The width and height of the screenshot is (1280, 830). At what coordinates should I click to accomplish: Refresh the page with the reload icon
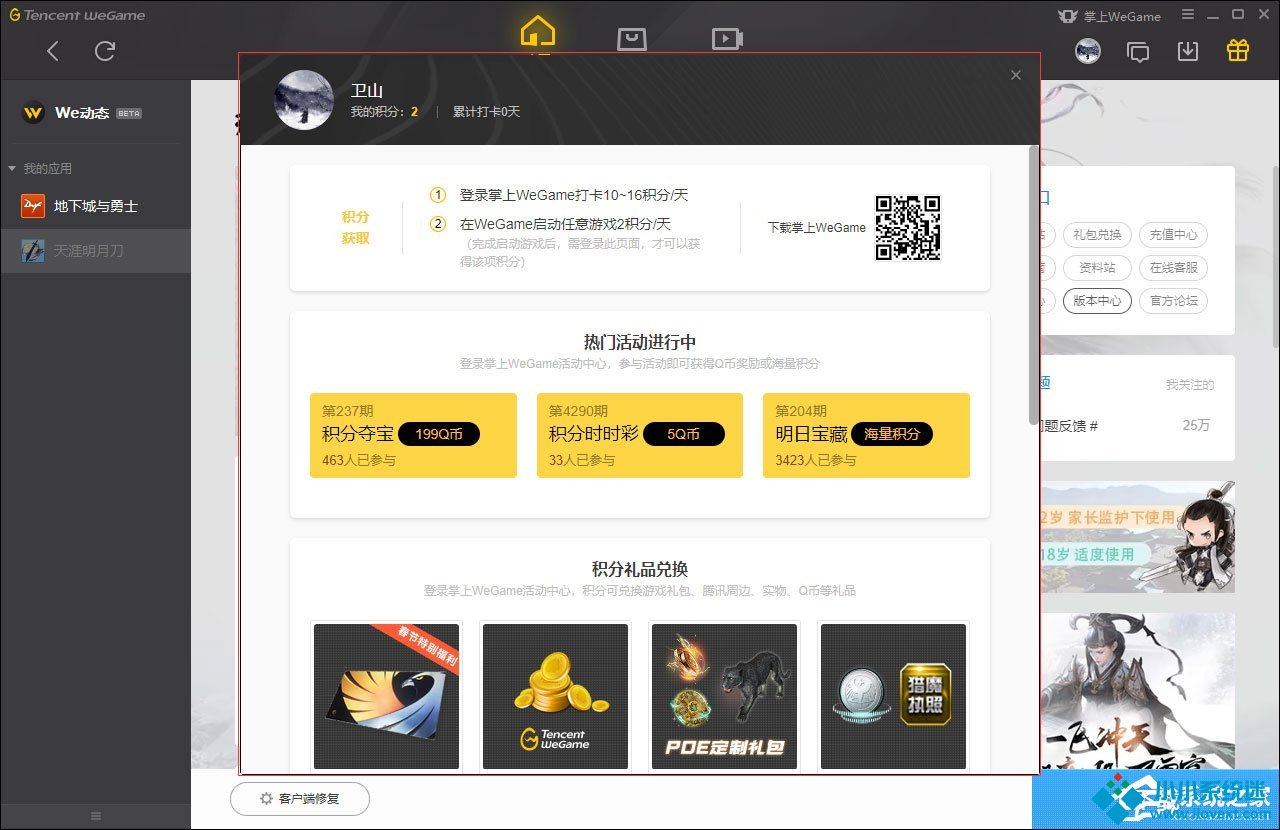tap(105, 51)
